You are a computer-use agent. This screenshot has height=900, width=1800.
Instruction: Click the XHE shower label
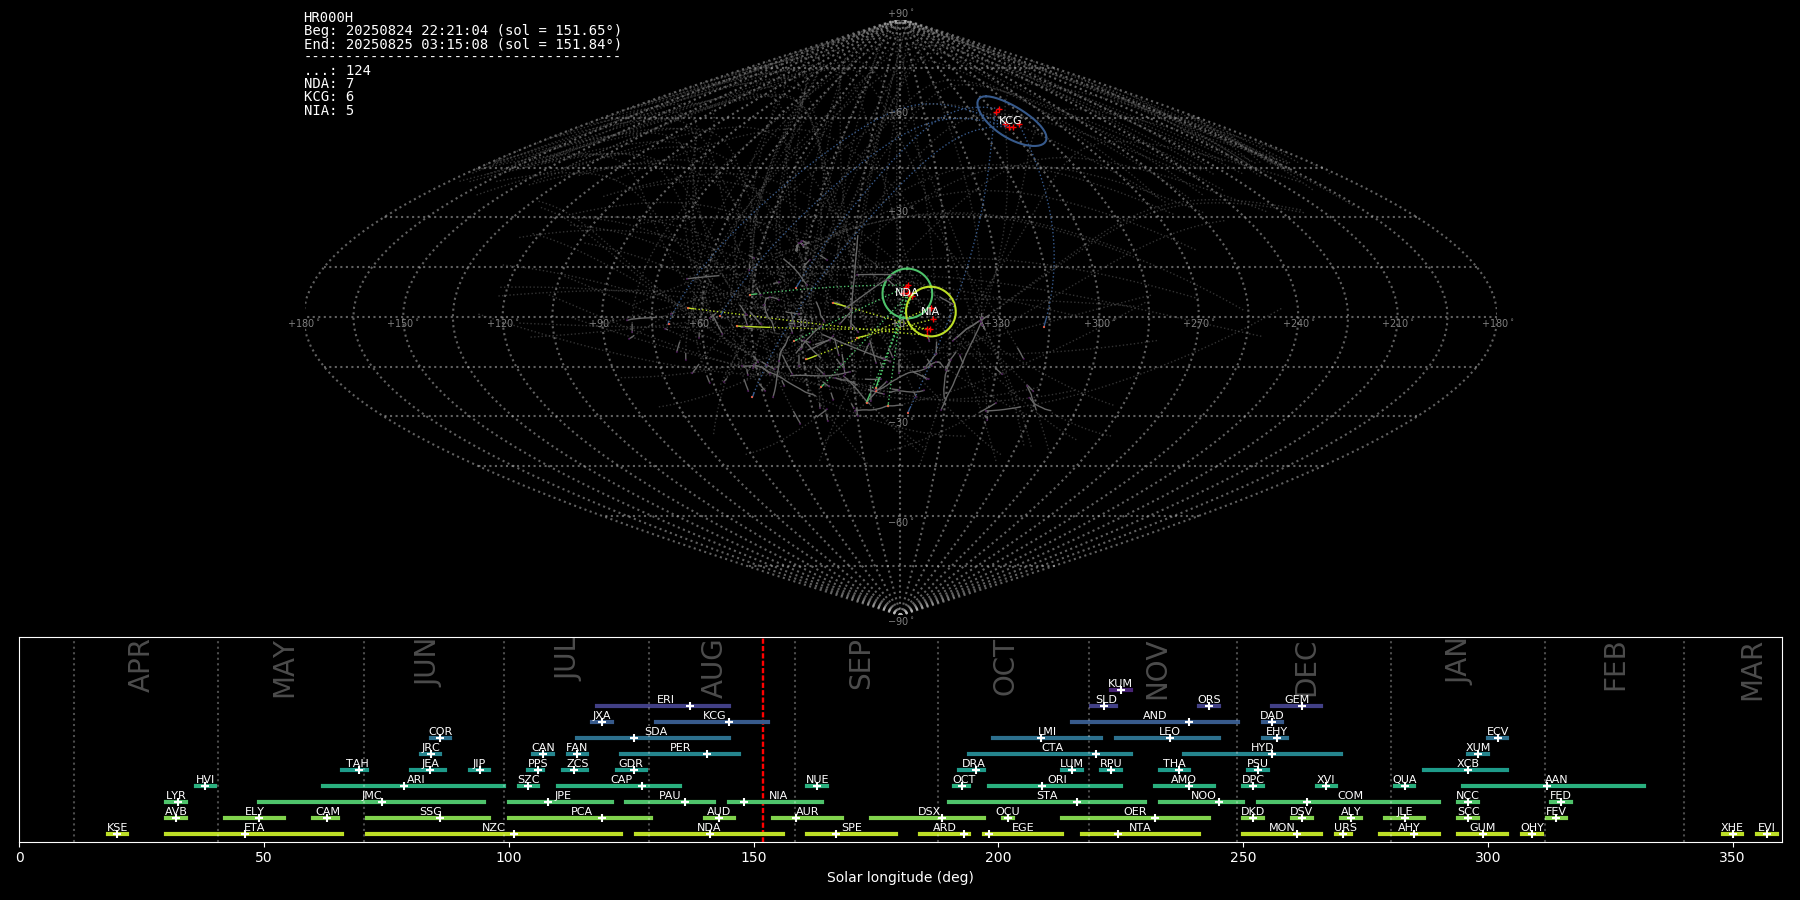(x=1732, y=828)
